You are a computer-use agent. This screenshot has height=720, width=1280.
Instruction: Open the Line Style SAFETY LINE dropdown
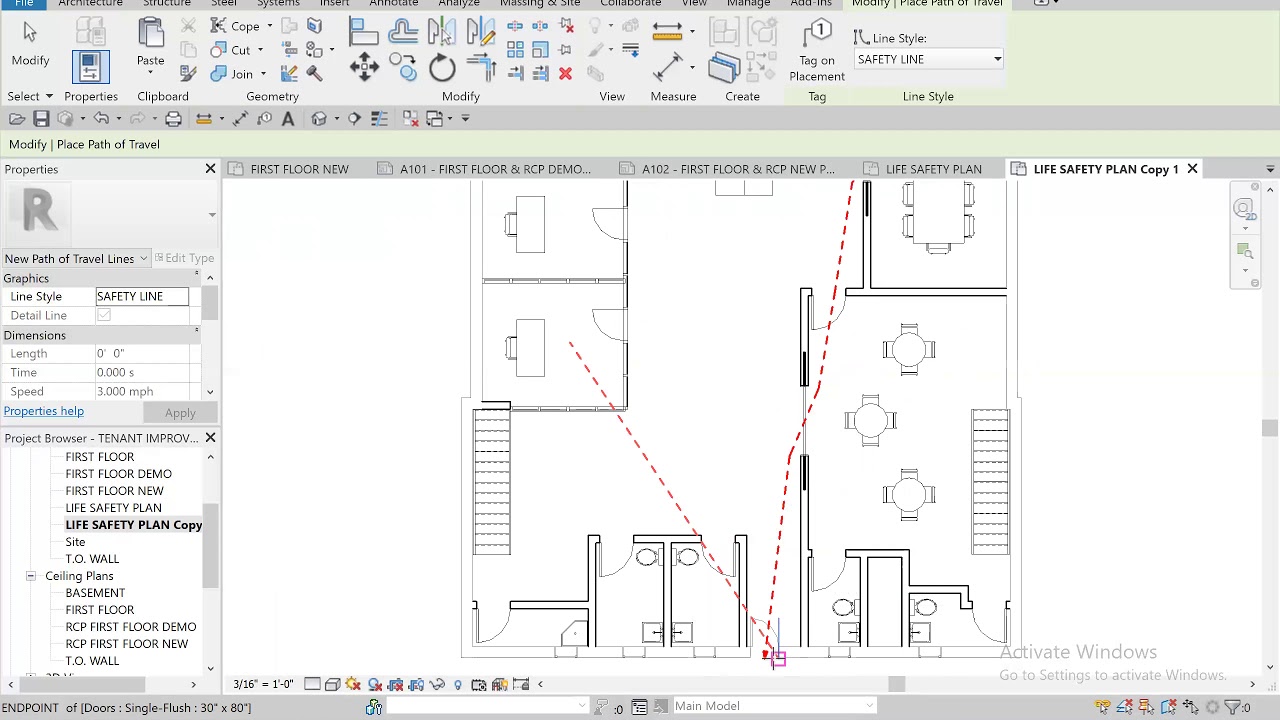click(x=929, y=59)
